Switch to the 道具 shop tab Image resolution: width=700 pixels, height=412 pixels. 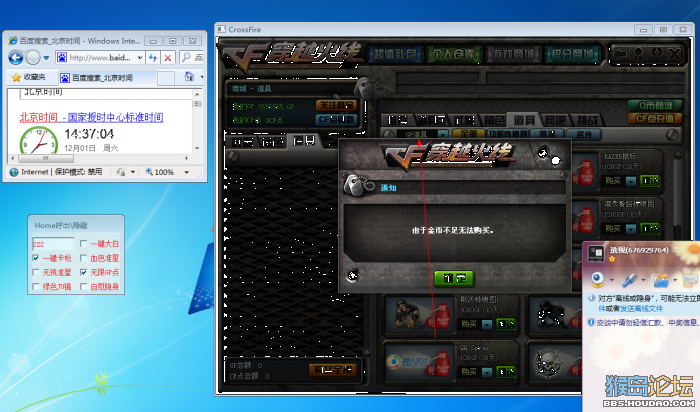tap(524, 120)
